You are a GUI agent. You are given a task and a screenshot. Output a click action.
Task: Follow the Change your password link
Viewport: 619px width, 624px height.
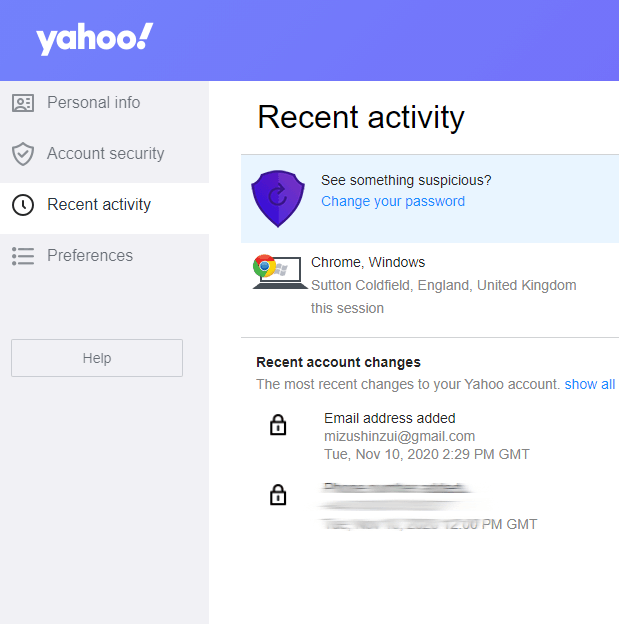(393, 201)
